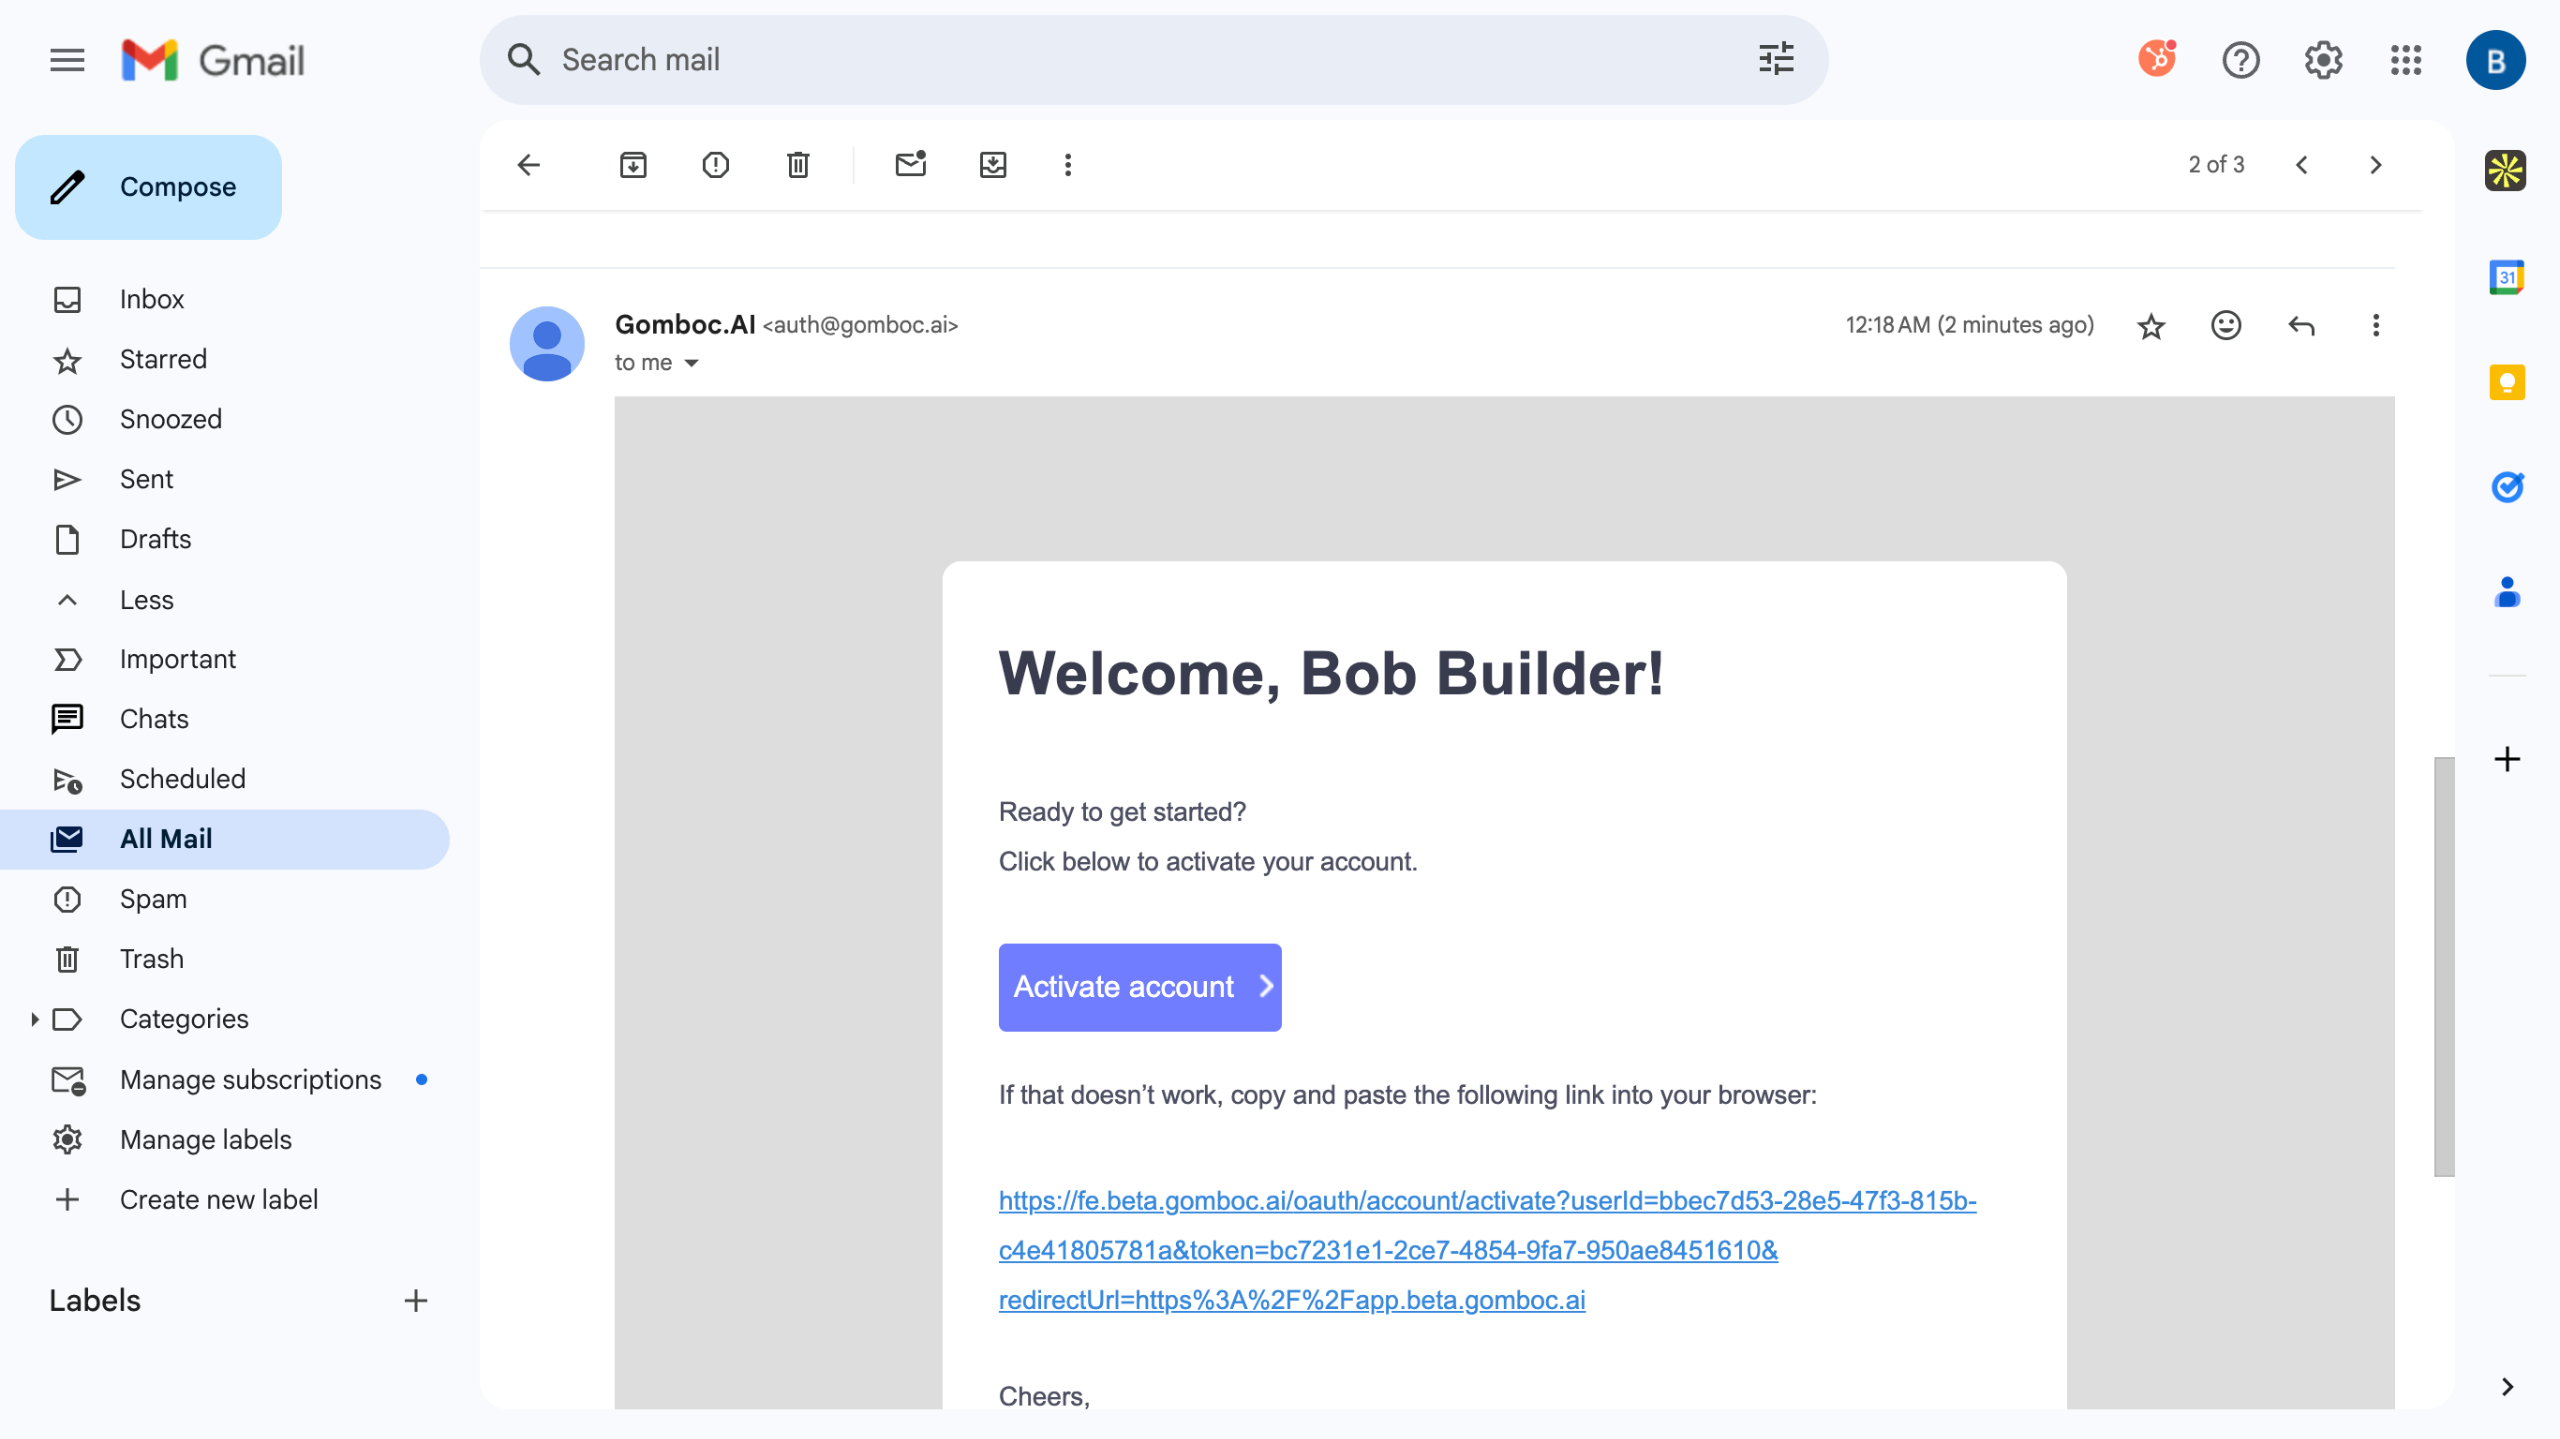
Task: Archive this email using toolbar icon
Action: point(633,165)
